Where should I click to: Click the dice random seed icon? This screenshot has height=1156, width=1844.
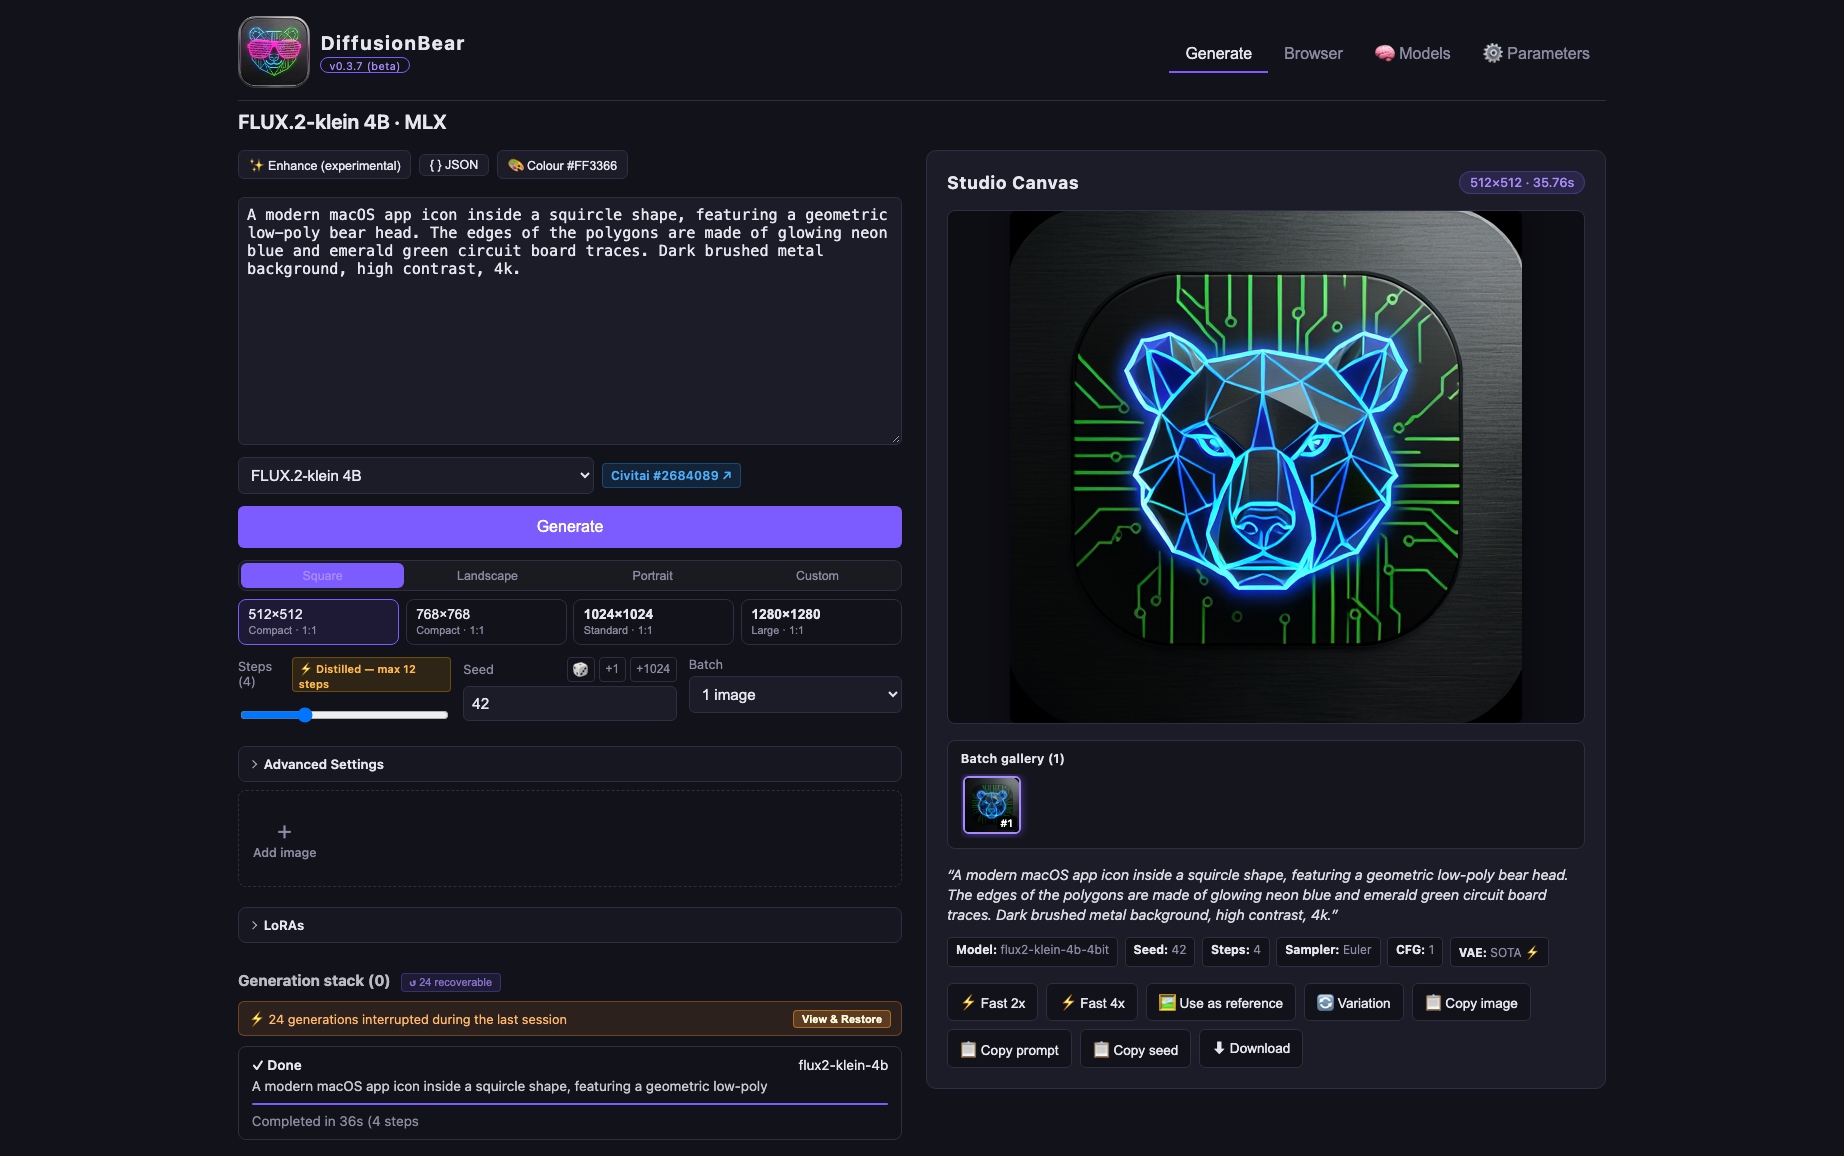pyautogui.click(x=580, y=669)
